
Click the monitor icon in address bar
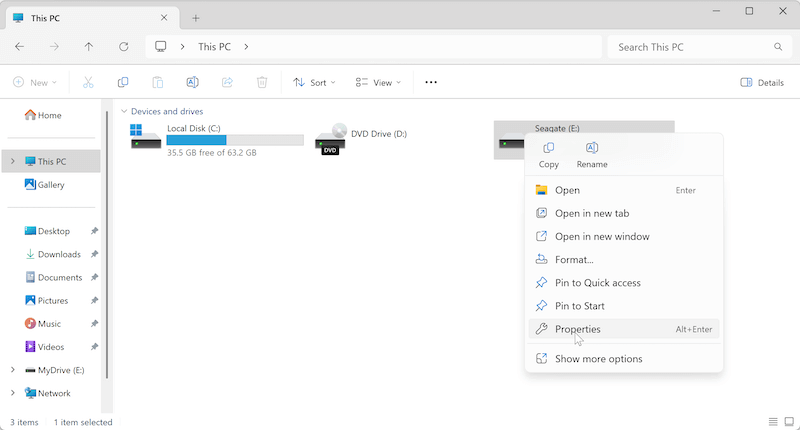tap(161, 46)
